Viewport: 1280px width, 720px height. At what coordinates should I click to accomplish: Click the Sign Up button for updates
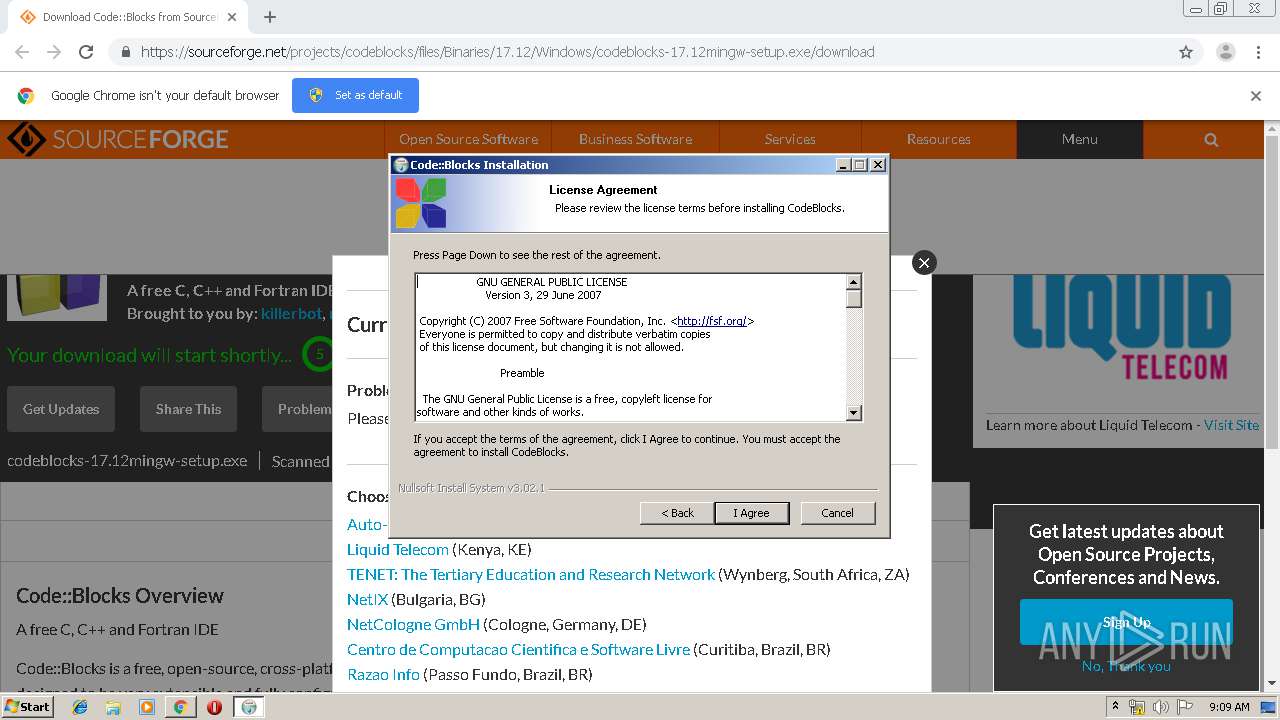click(x=1126, y=622)
